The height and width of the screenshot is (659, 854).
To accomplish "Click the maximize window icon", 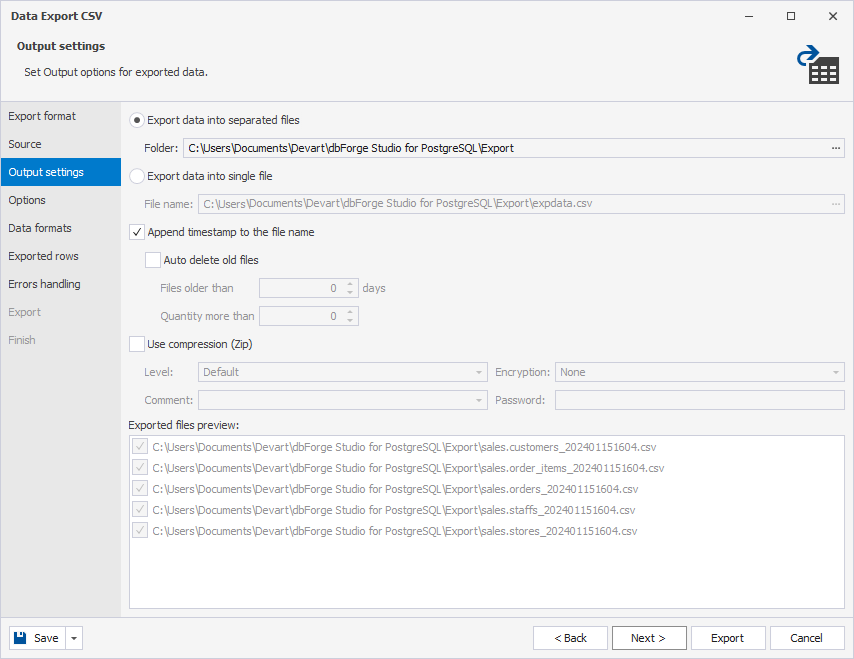I will tap(791, 16).
